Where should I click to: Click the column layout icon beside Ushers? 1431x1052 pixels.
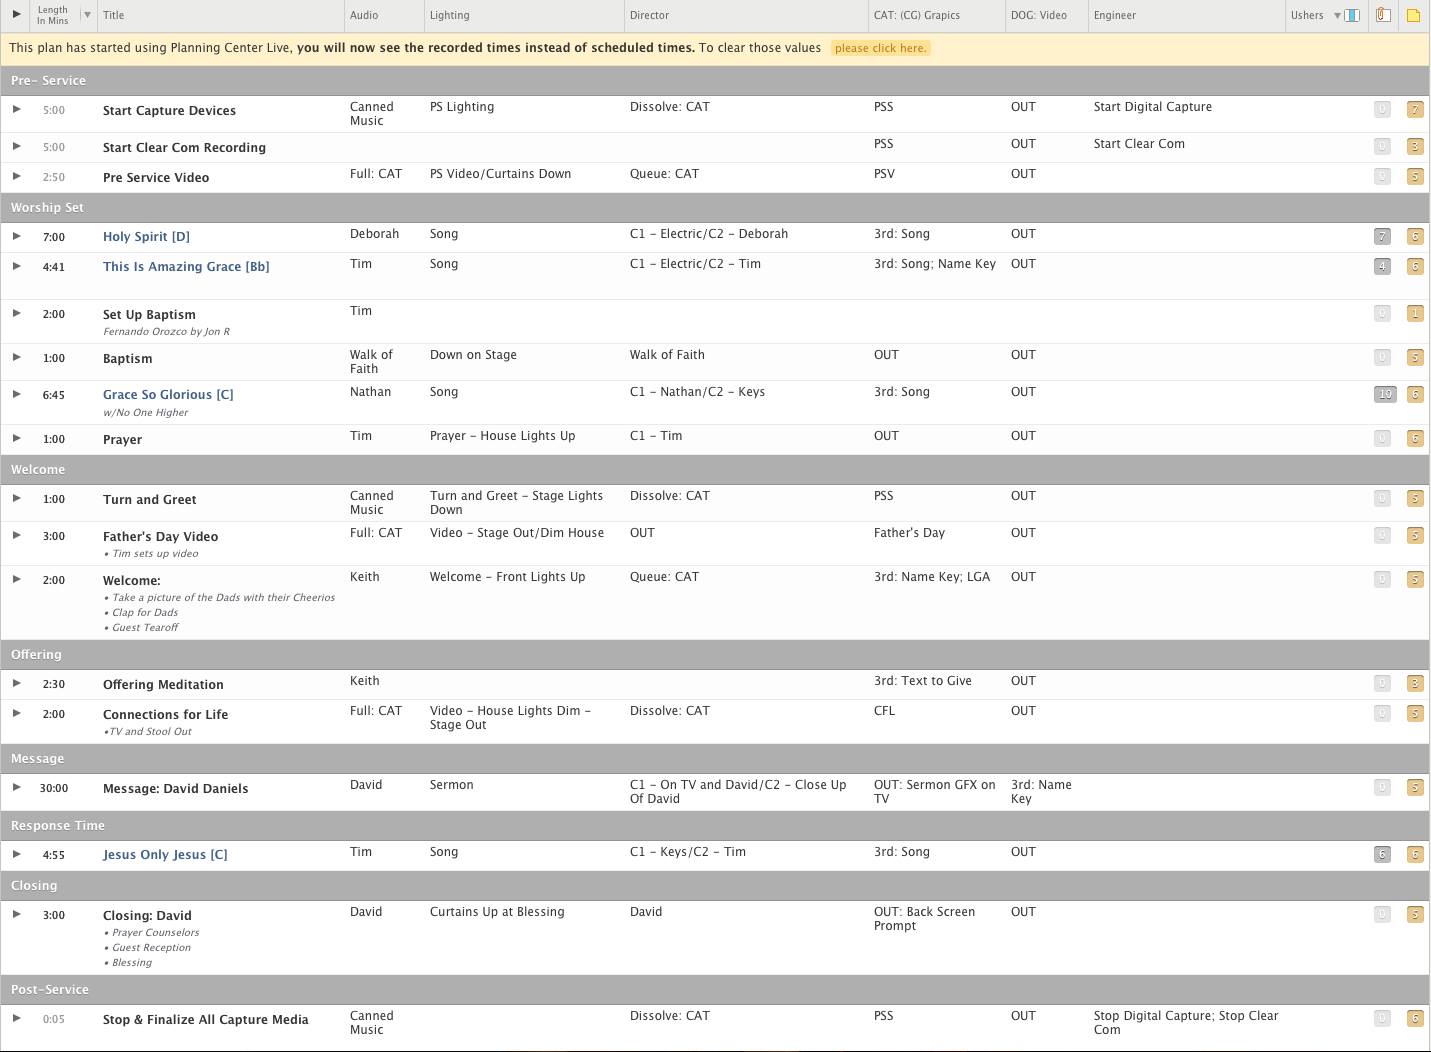click(x=1352, y=15)
